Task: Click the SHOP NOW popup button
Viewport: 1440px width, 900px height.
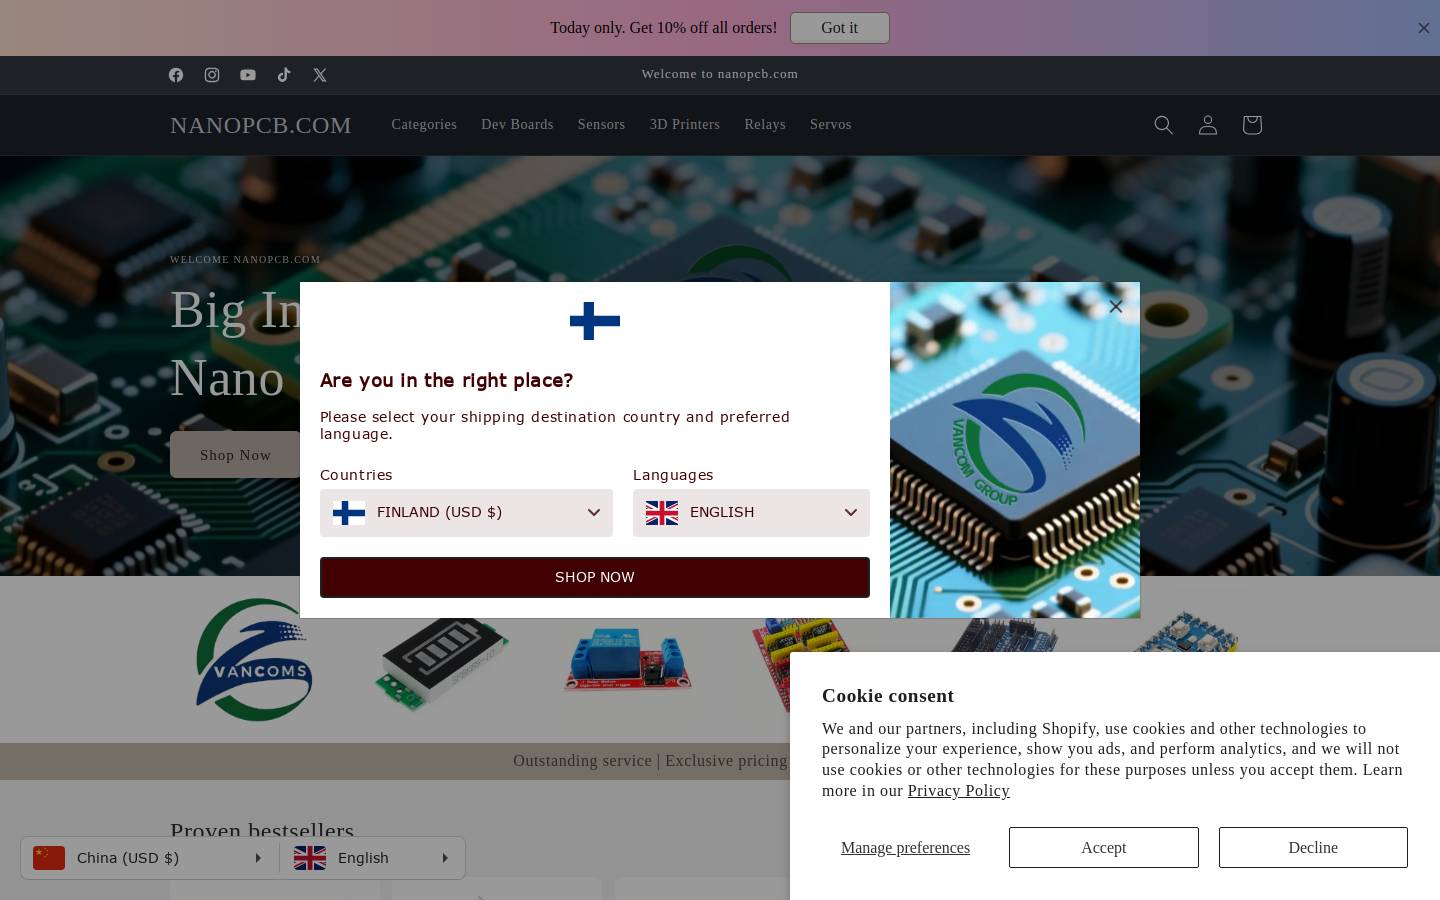Action: (x=595, y=577)
